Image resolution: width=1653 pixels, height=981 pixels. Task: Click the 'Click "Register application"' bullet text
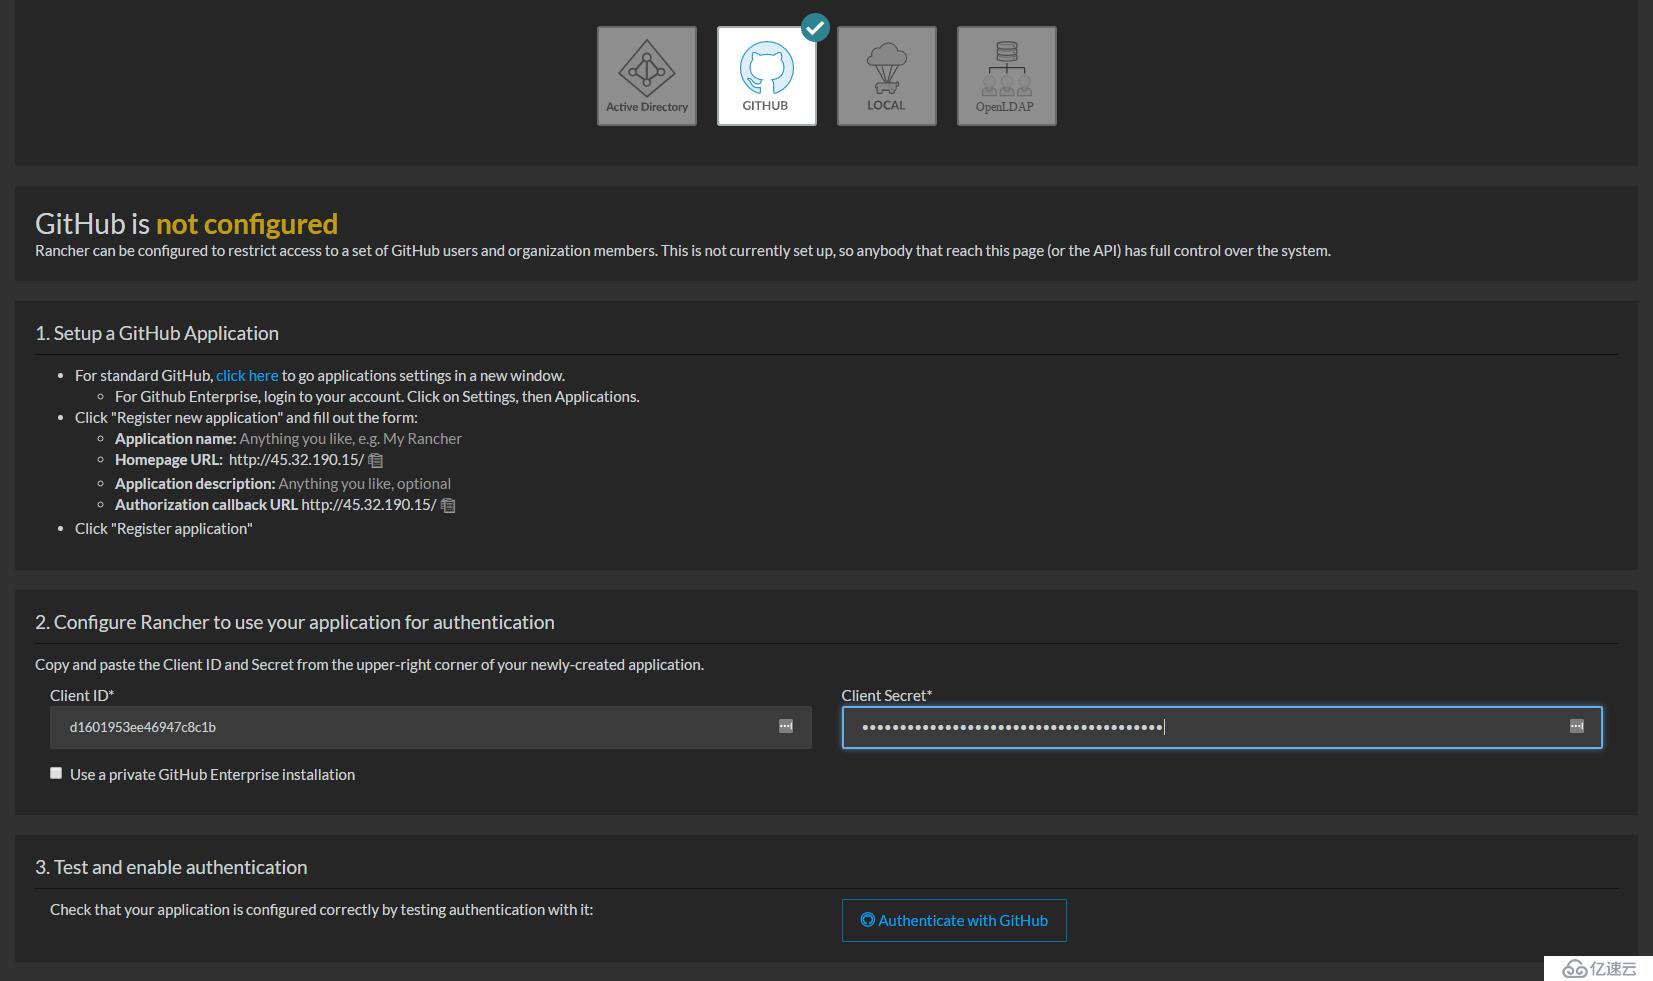[164, 529]
